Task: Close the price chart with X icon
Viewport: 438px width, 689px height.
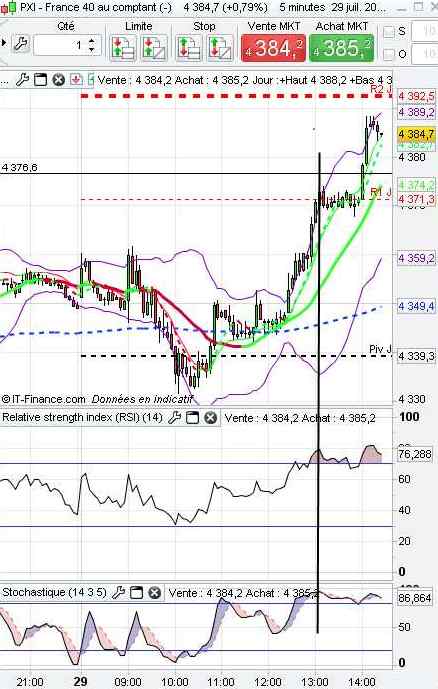Action: (58, 80)
